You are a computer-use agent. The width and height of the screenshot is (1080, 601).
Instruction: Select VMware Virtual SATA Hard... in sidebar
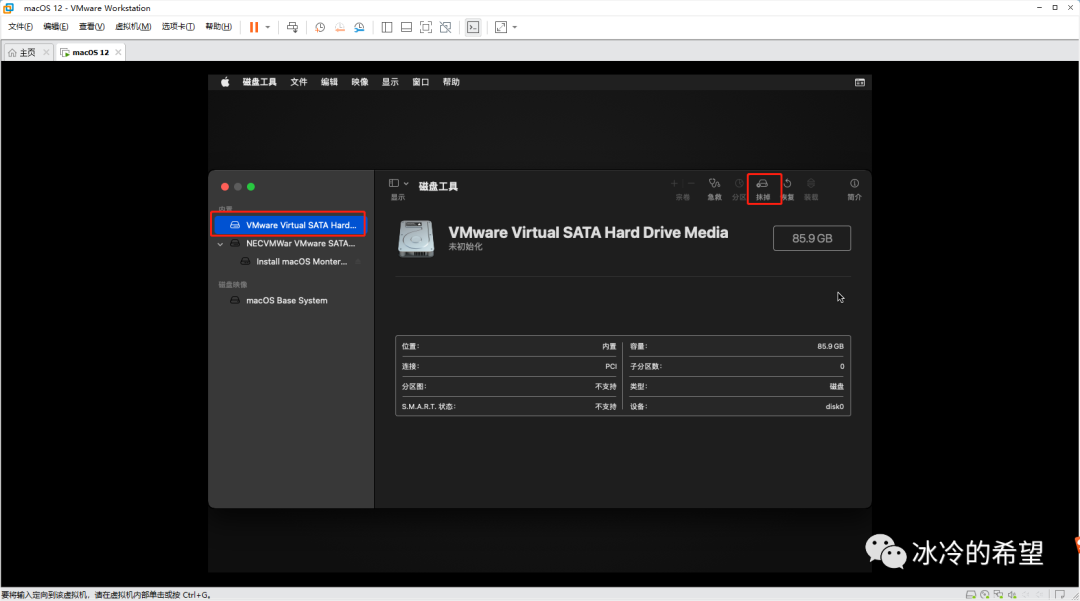tap(289, 225)
